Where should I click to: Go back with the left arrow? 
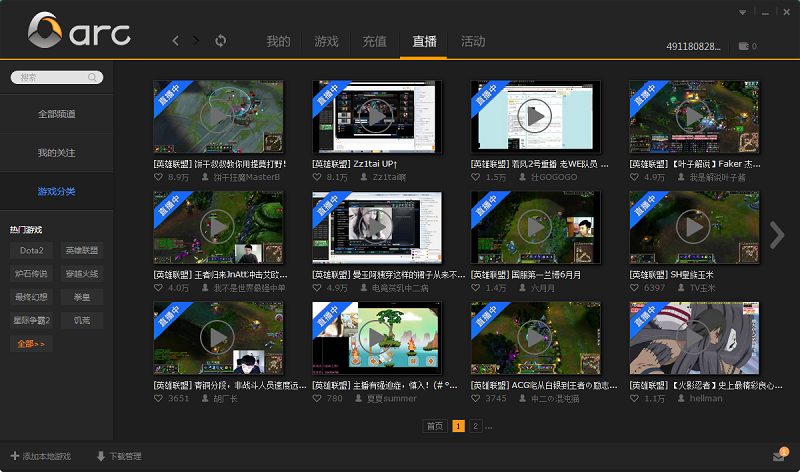(x=176, y=41)
